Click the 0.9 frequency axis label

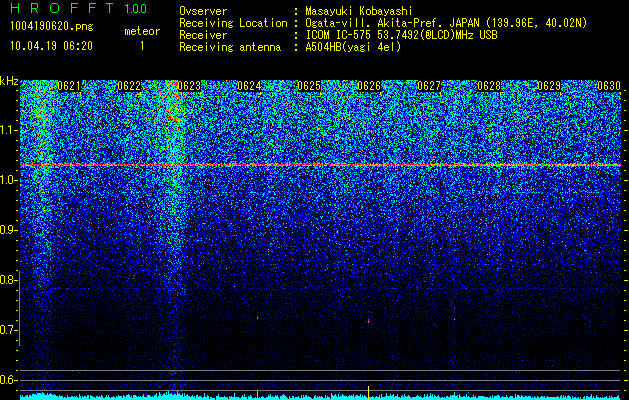pos(8,230)
